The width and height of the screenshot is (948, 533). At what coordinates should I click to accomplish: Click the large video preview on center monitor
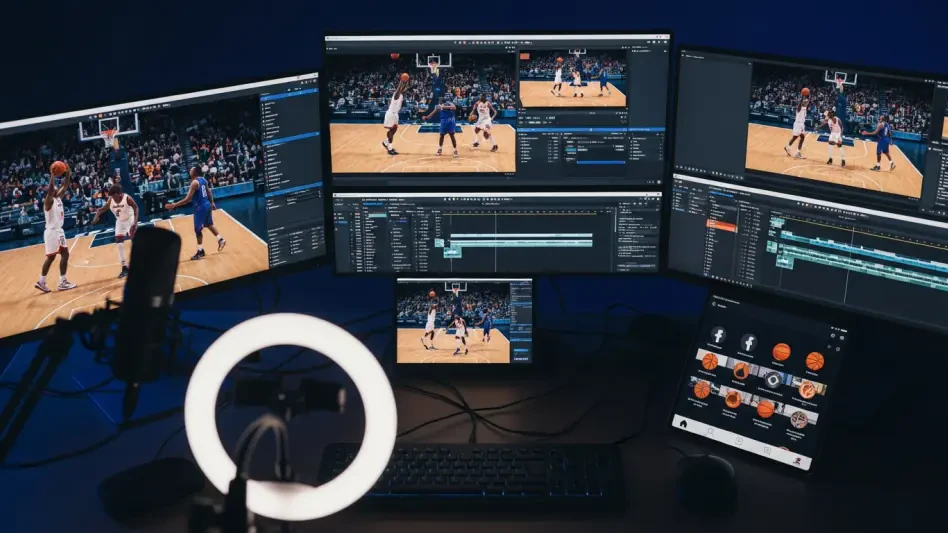[x=422, y=112]
